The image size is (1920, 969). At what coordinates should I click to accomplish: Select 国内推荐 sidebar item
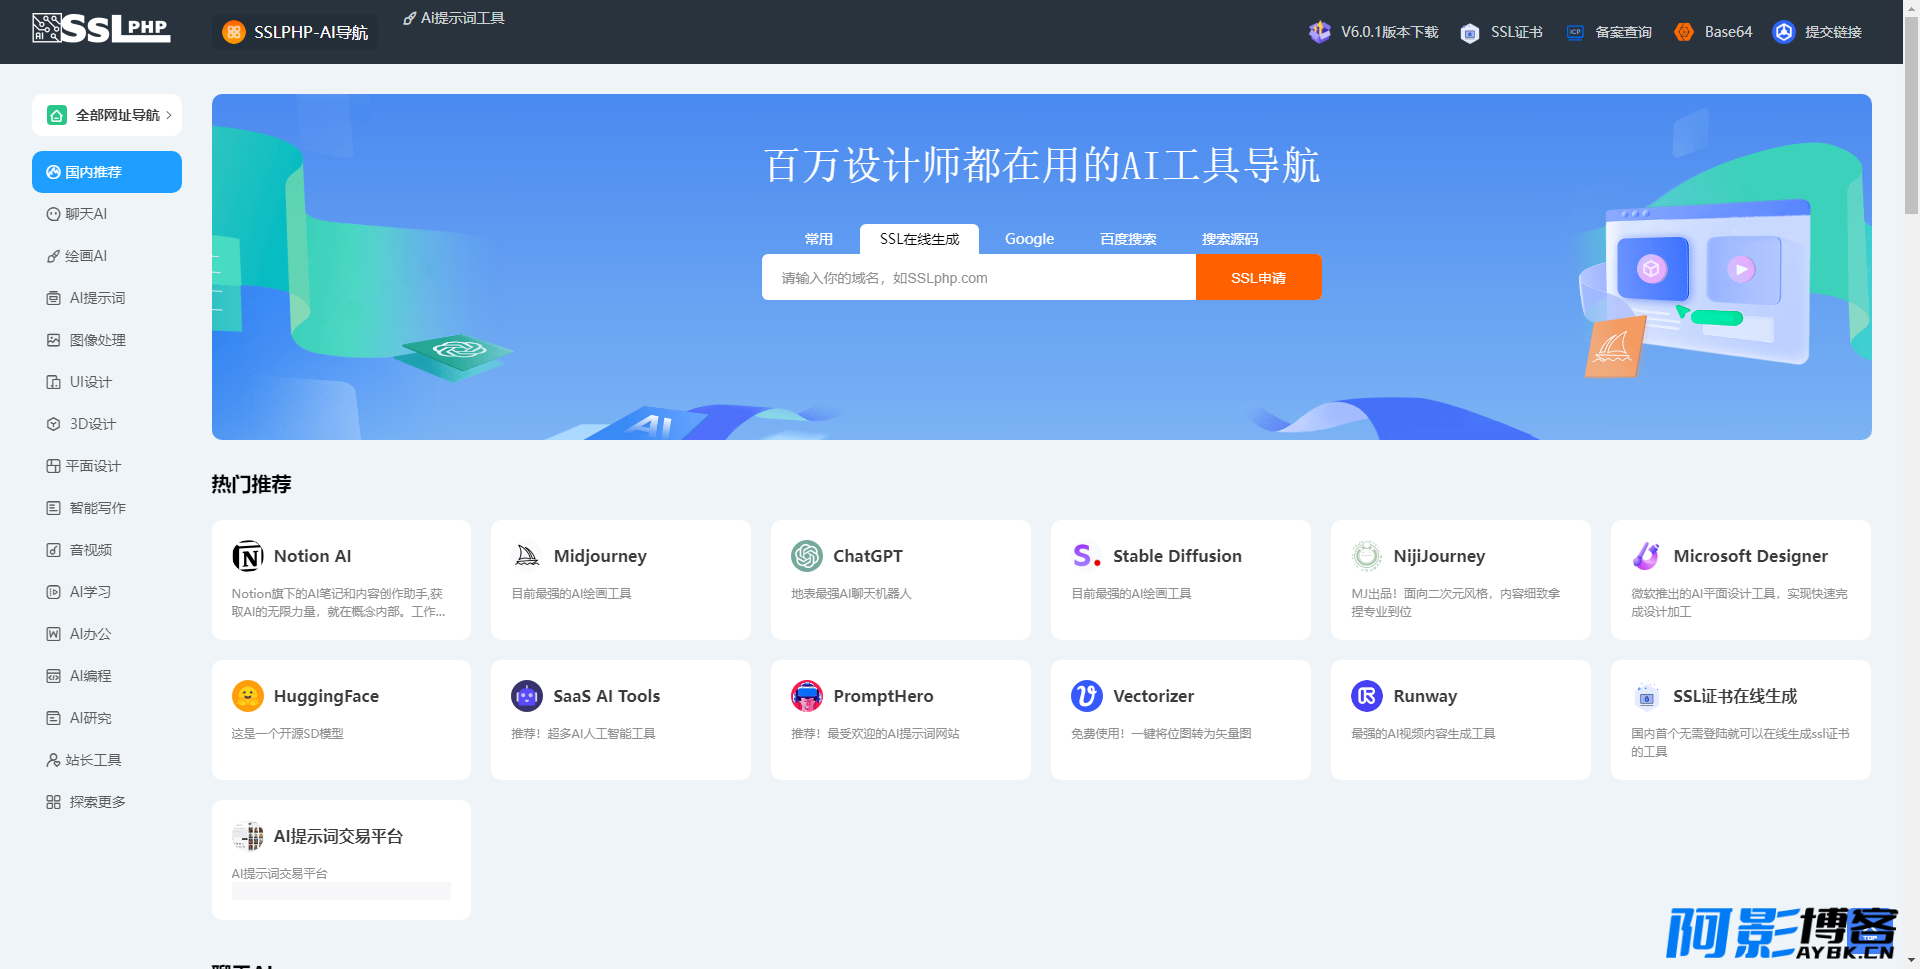coord(107,172)
